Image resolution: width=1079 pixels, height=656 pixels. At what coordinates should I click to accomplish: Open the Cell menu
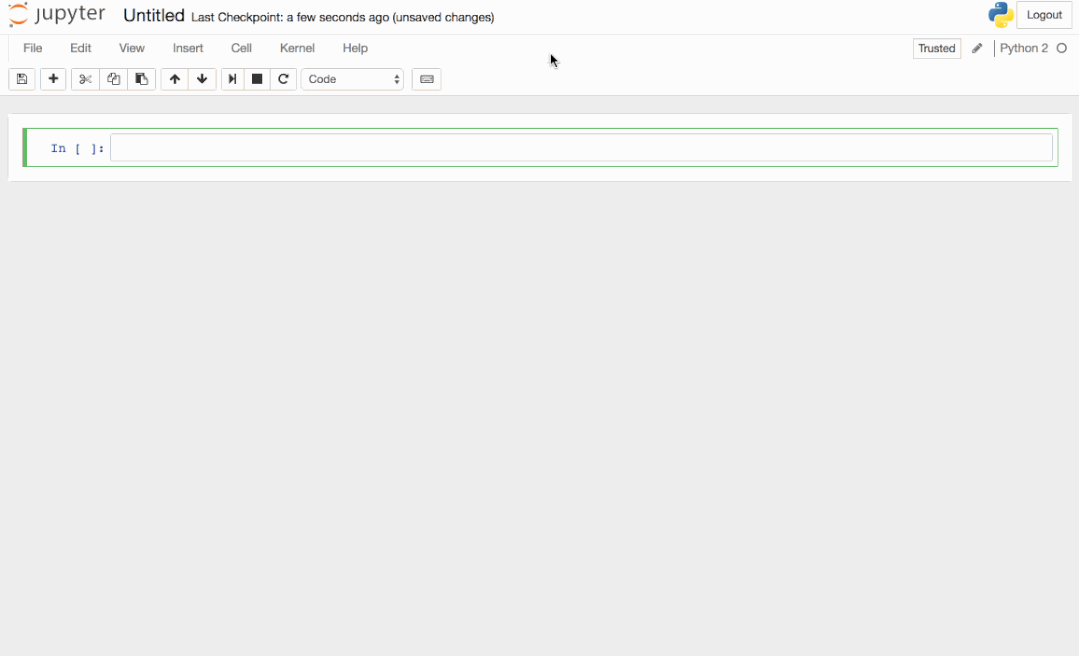(x=241, y=48)
